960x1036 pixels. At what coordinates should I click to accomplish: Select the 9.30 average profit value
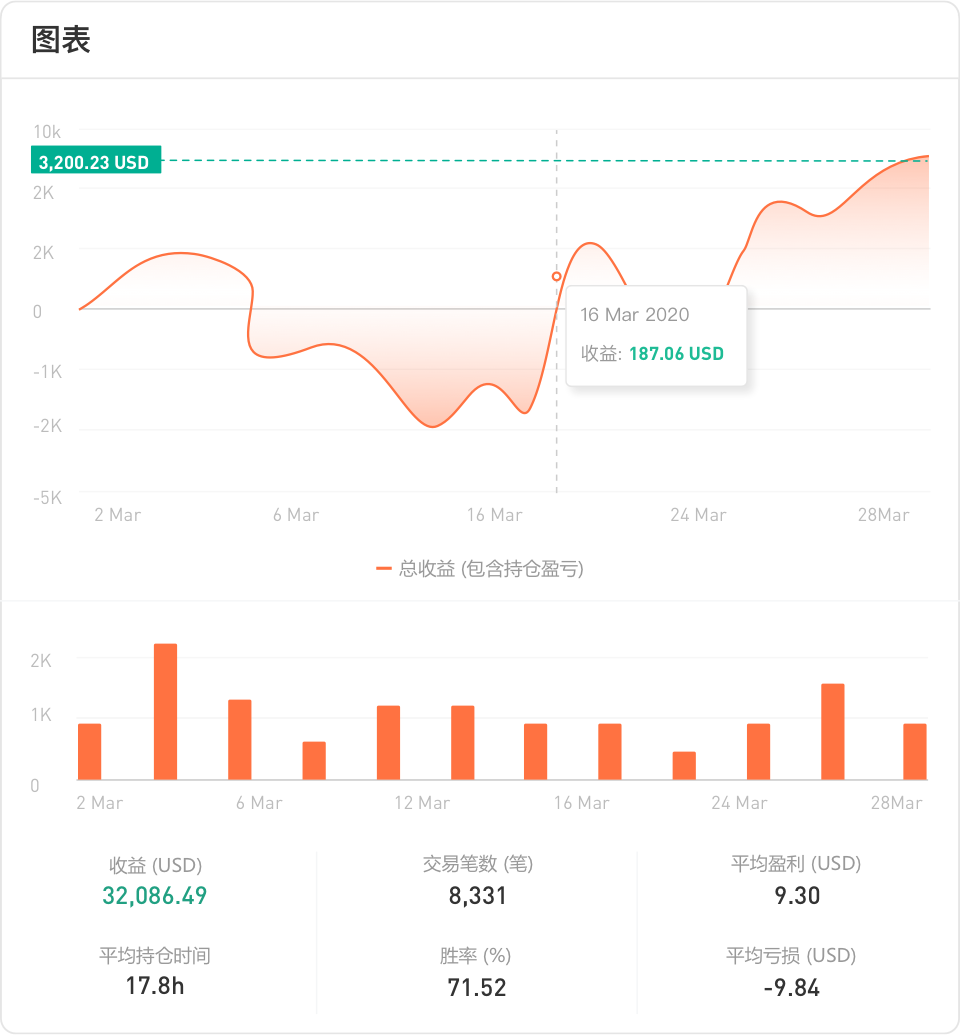pyautogui.click(x=797, y=896)
